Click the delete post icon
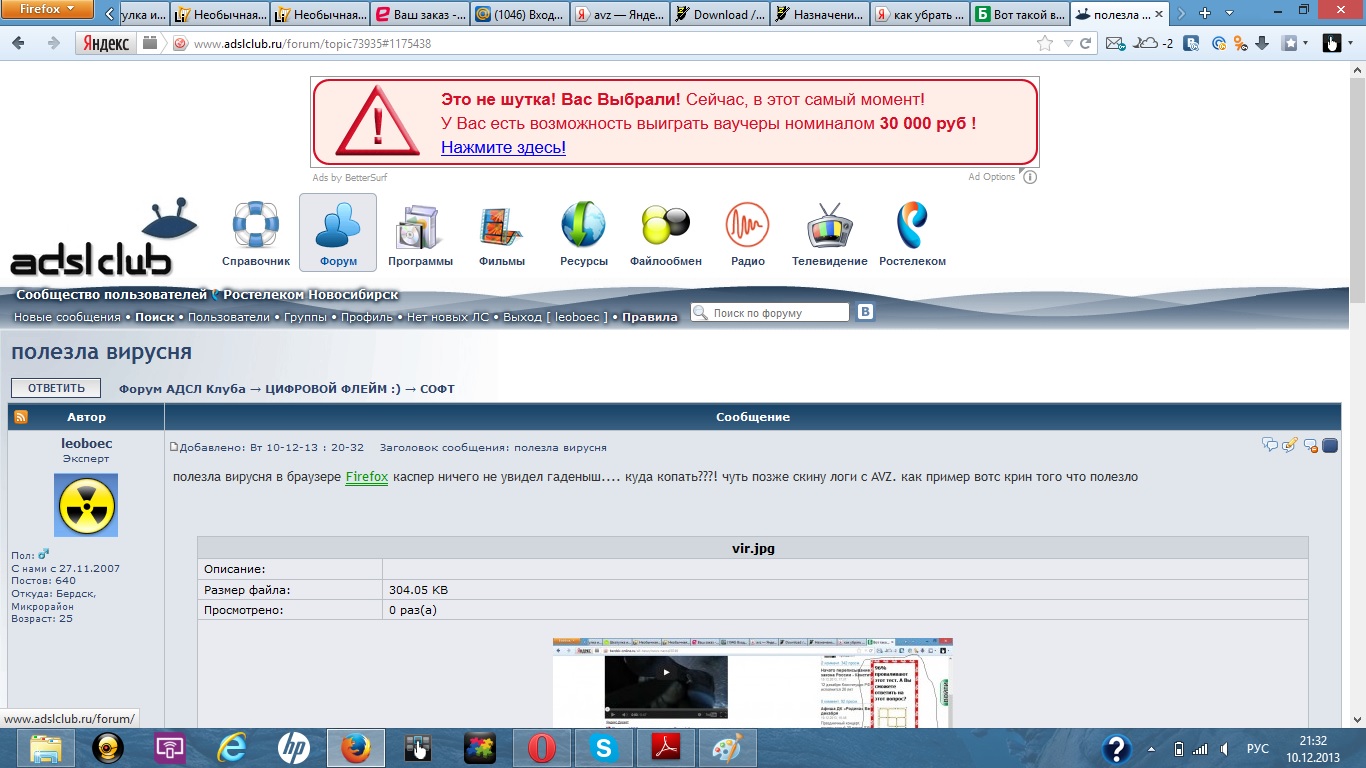 tap(1310, 446)
